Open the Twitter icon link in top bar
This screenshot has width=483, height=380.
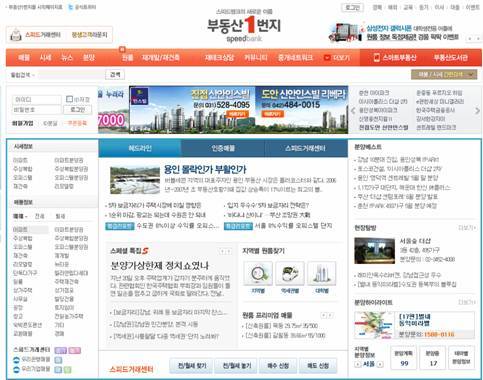click(70, 7)
